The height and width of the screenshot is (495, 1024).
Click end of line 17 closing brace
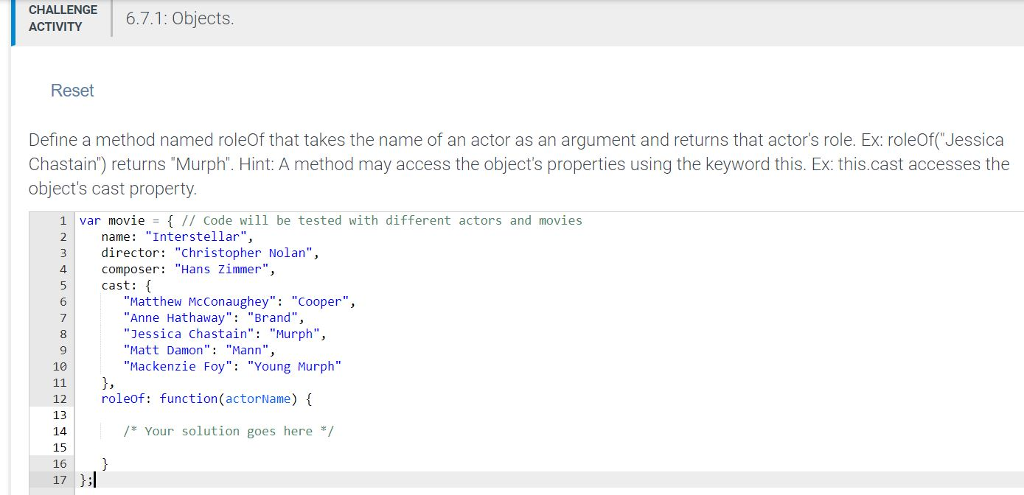coord(93,480)
